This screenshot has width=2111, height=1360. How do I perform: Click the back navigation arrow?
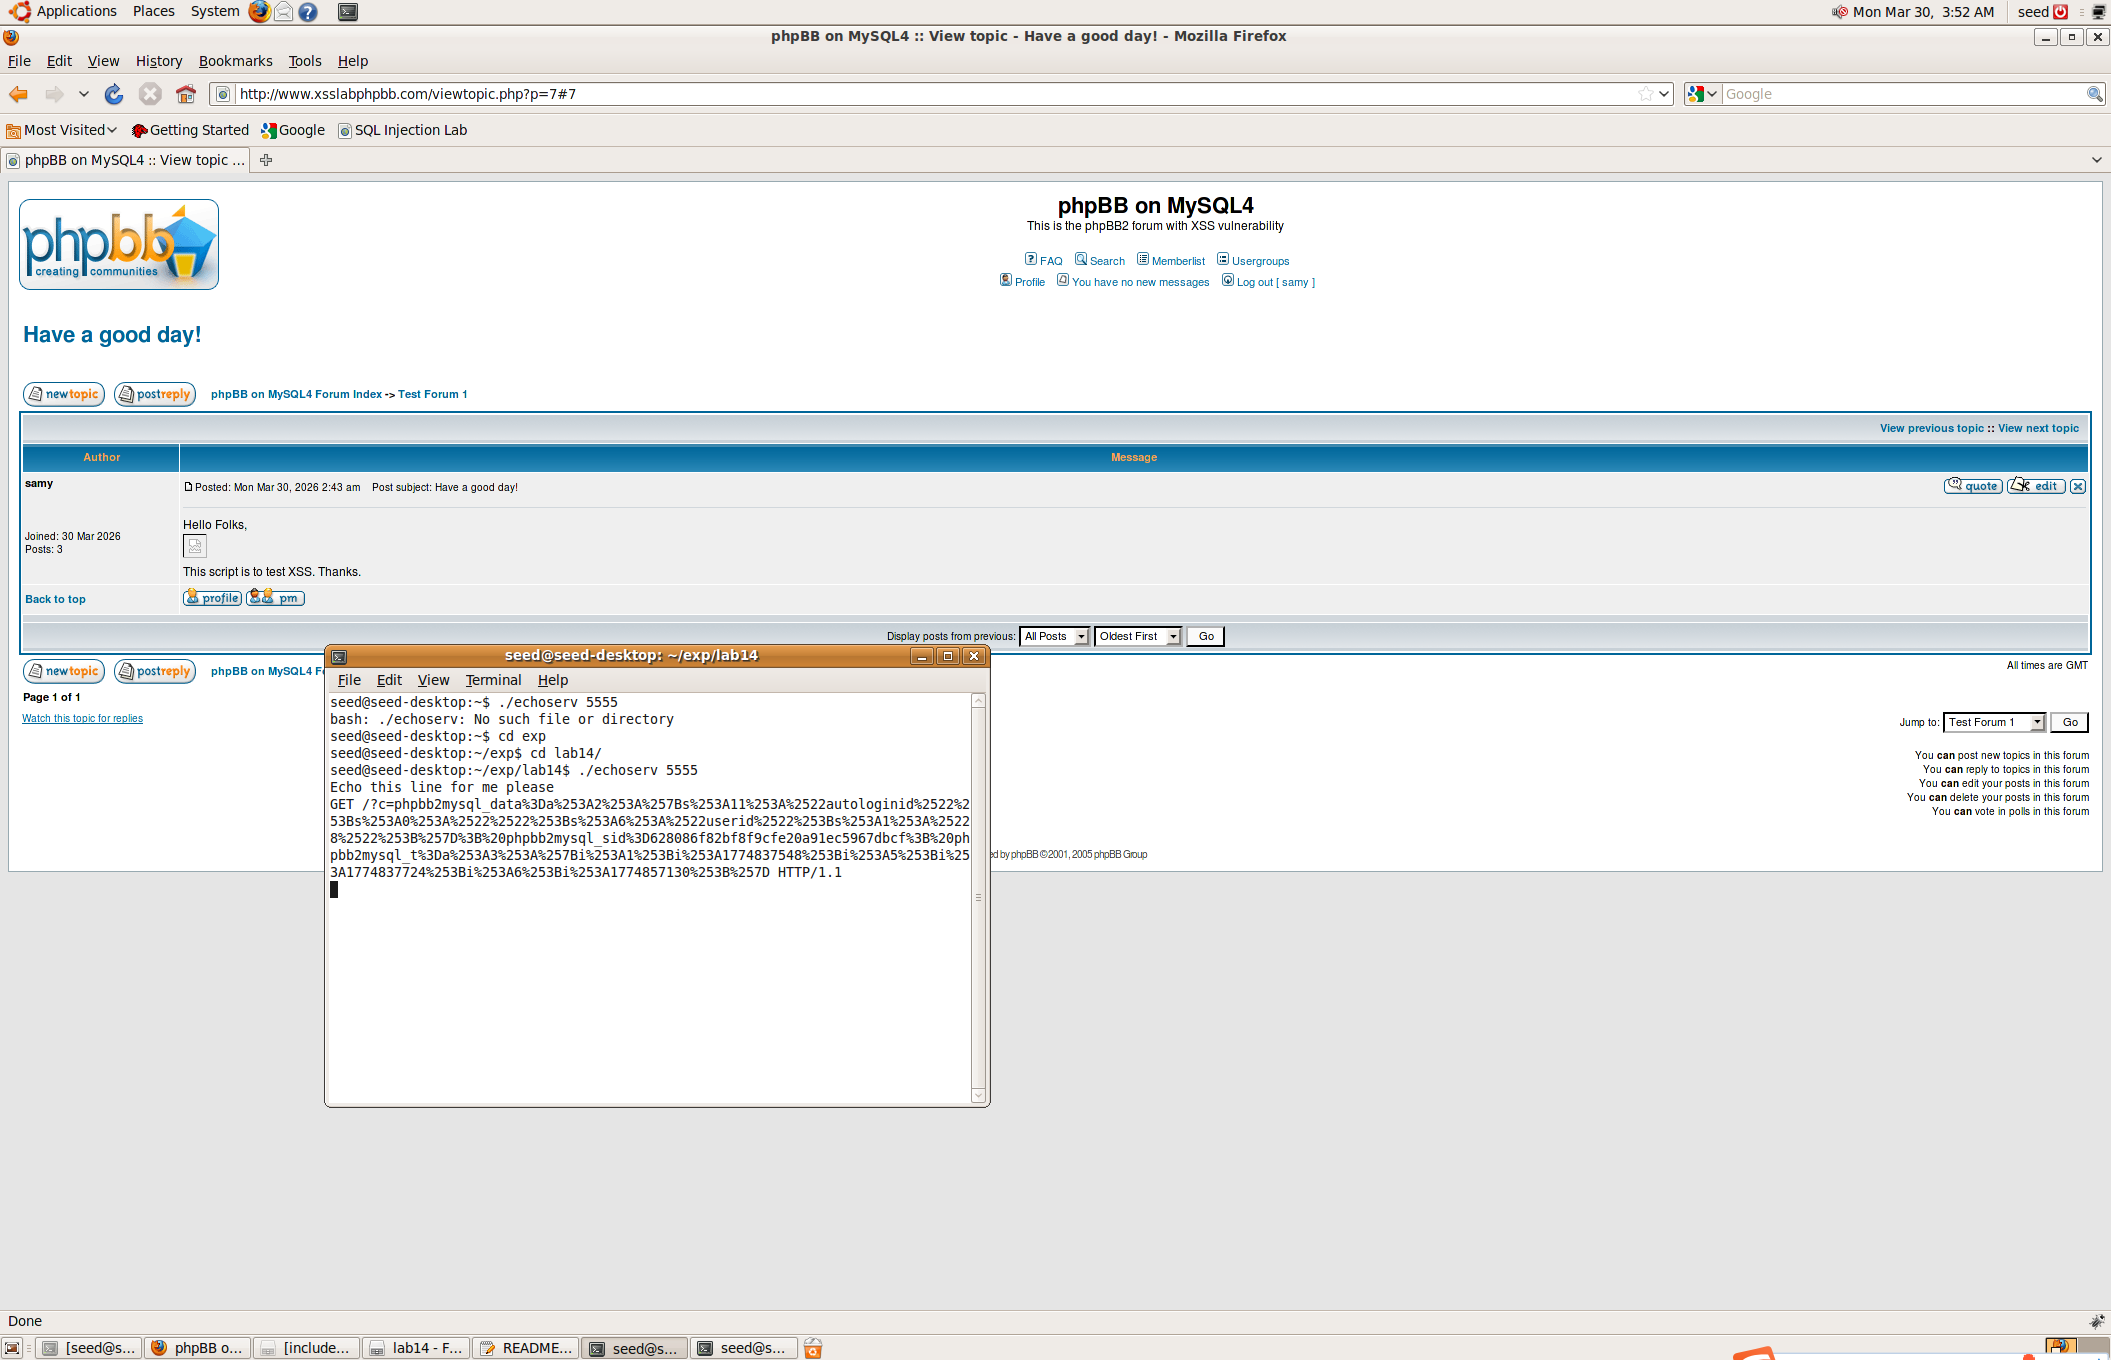pos(18,94)
